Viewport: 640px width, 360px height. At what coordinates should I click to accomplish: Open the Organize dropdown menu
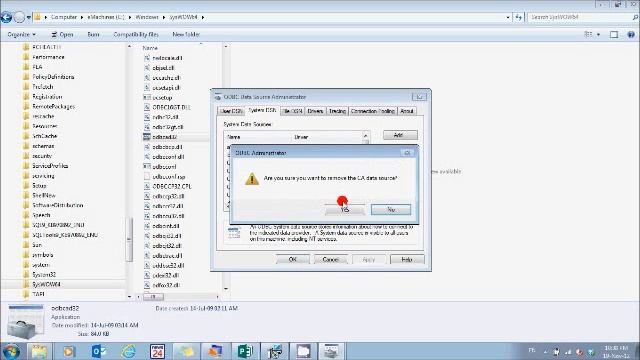[22, 35]
